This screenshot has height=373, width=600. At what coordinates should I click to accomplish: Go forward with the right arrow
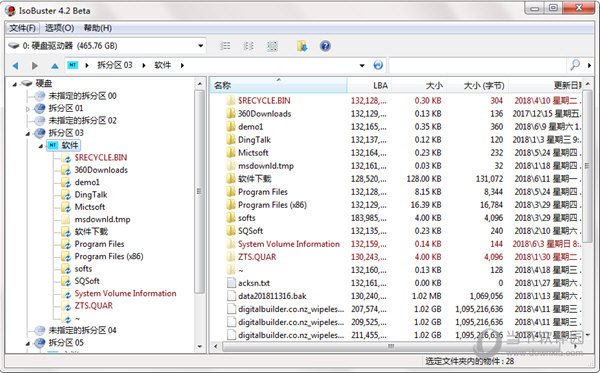pyautogui.click(x=34, y=66)
